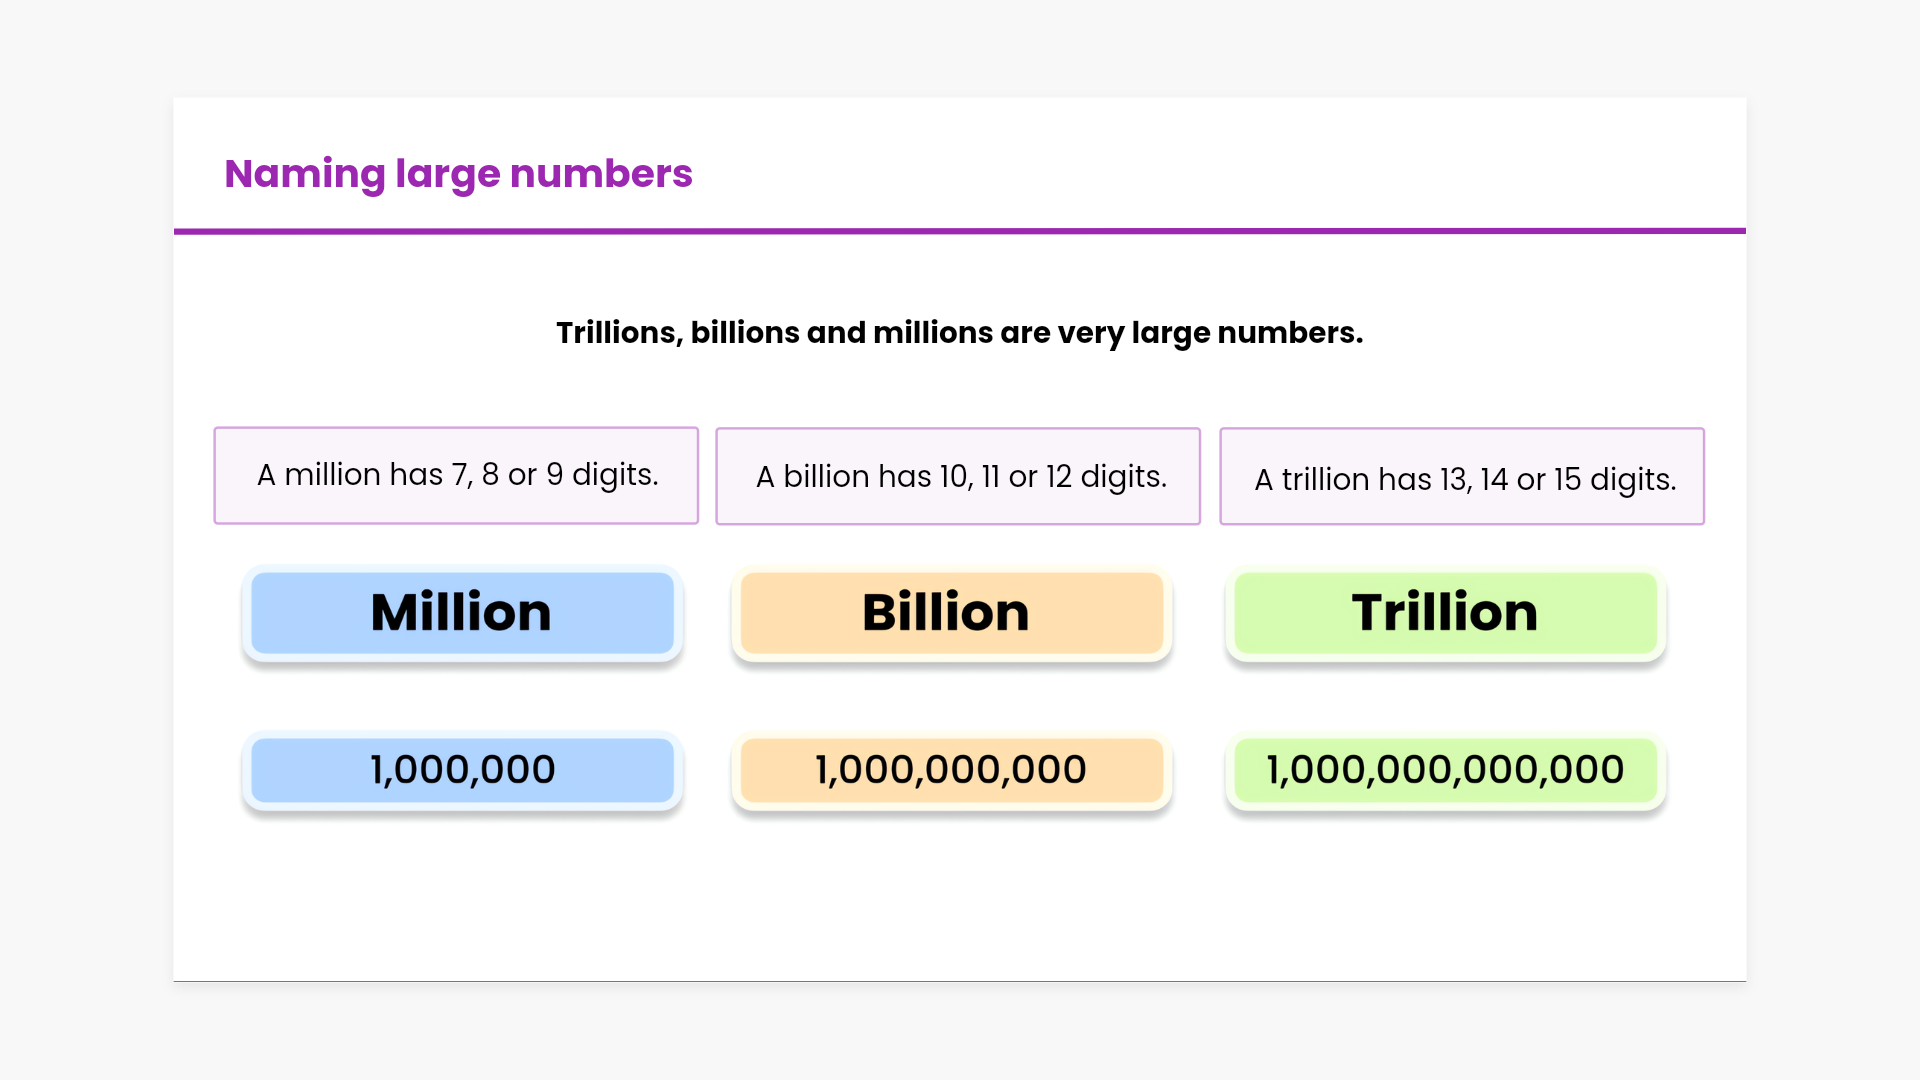
Task: Click the blue Million card
Action: click(462, 612)
